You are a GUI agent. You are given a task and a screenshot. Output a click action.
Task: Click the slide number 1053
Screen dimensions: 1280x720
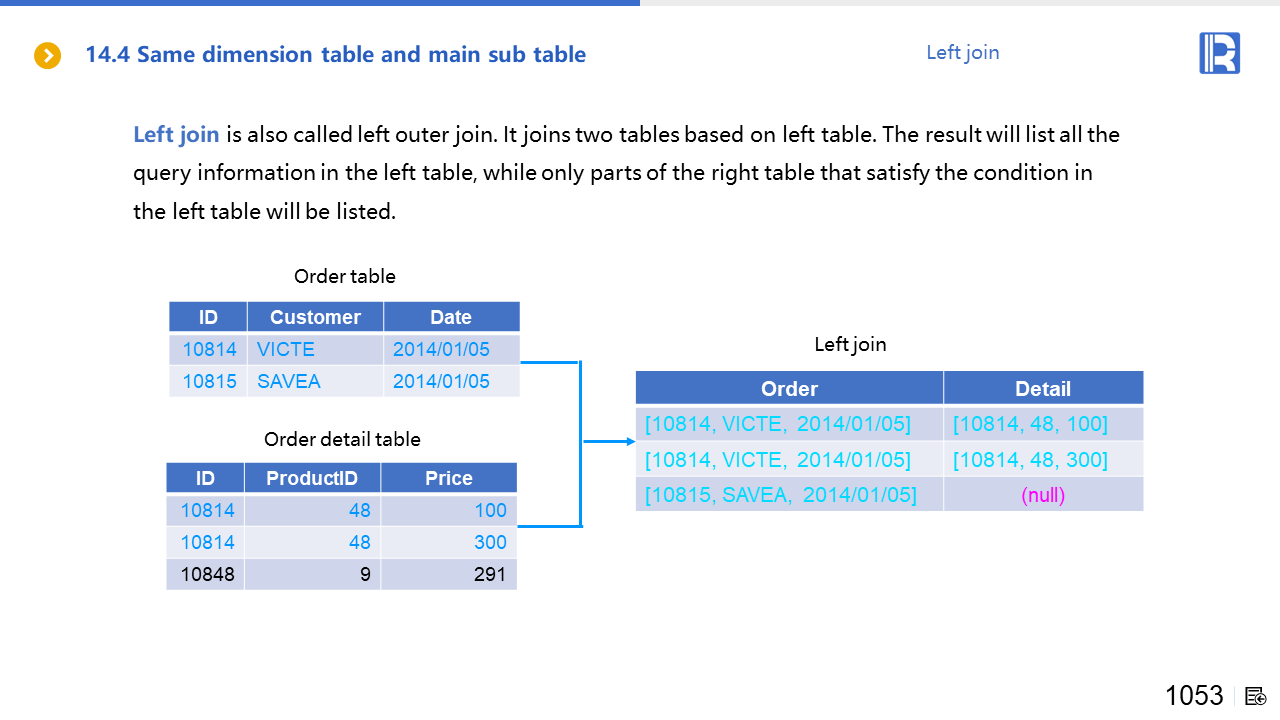click(x=1194, y=696)
